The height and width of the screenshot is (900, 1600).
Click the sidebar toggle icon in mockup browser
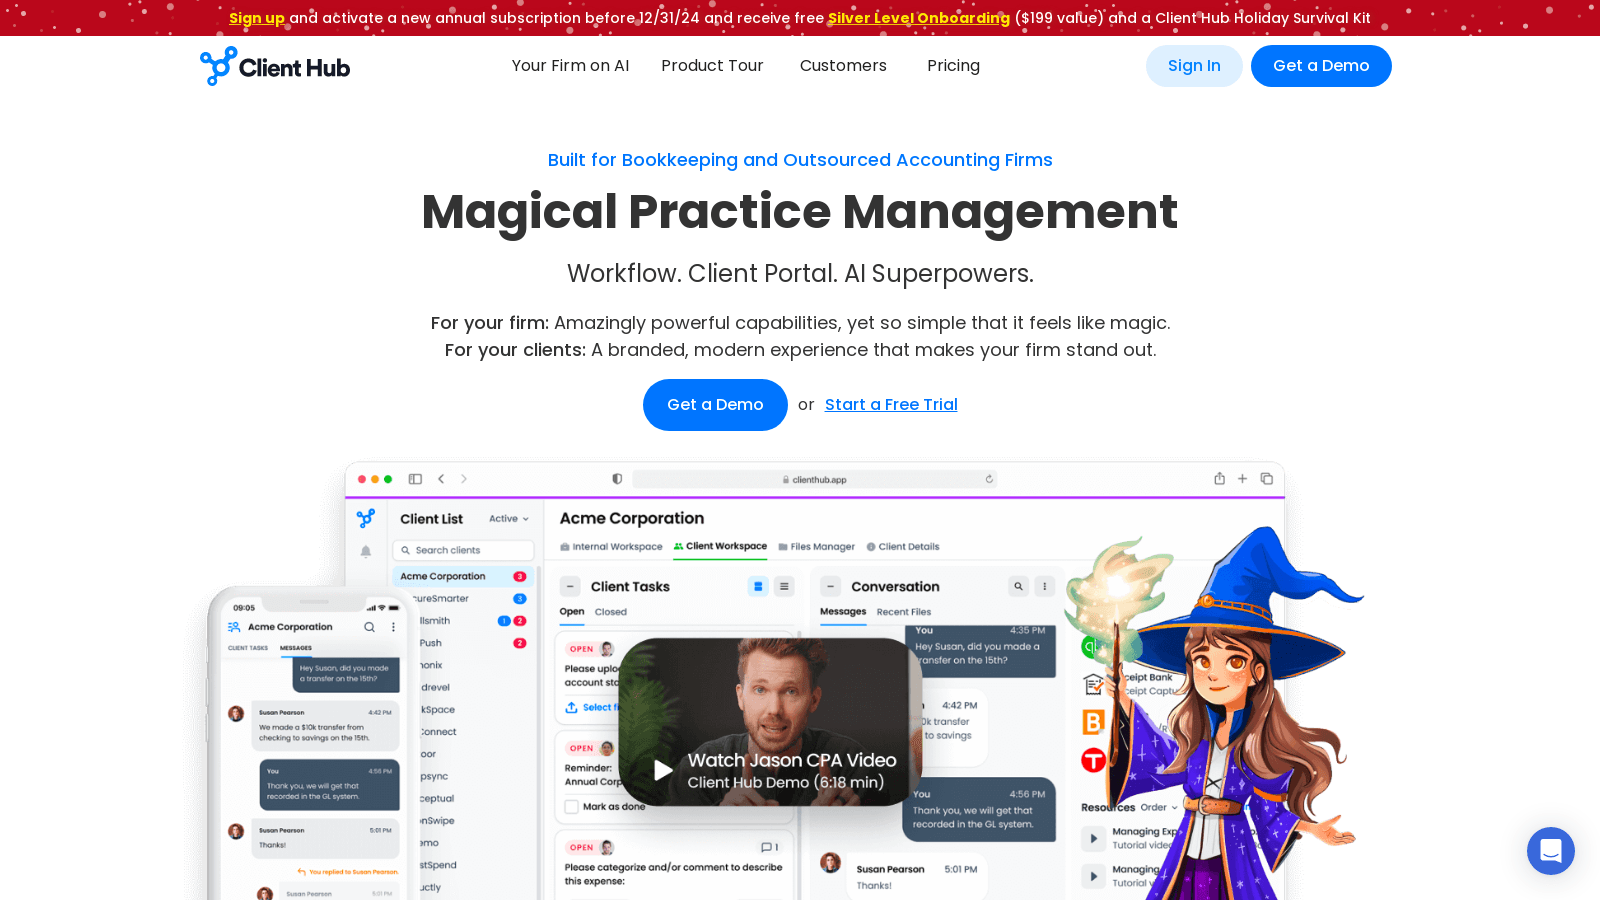click(415, 479)
